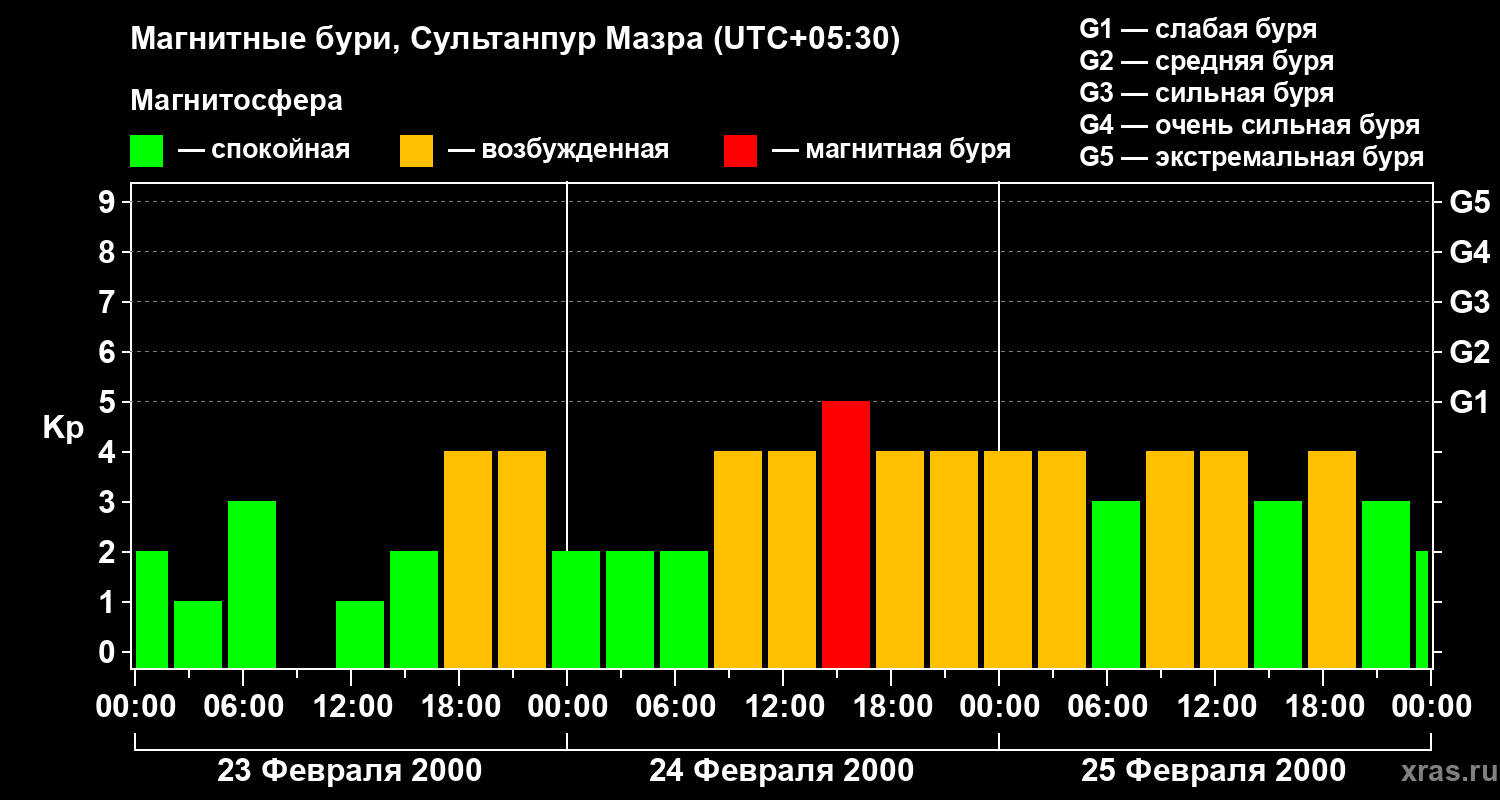Click the «G3 — сильная буря» legend line
The width and height of the screenshot is (1500, 800).
[x=1207, y=93]
